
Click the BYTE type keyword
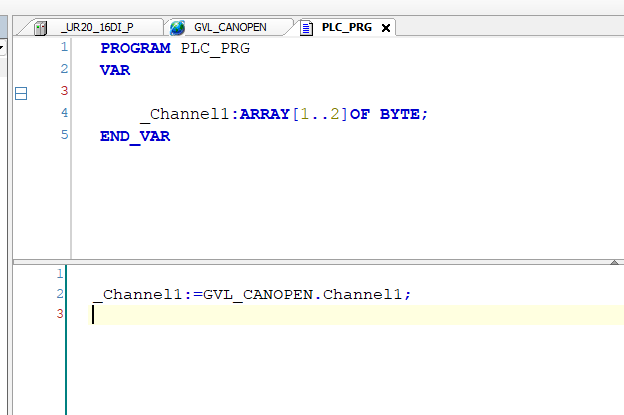[x=400, y=115]
